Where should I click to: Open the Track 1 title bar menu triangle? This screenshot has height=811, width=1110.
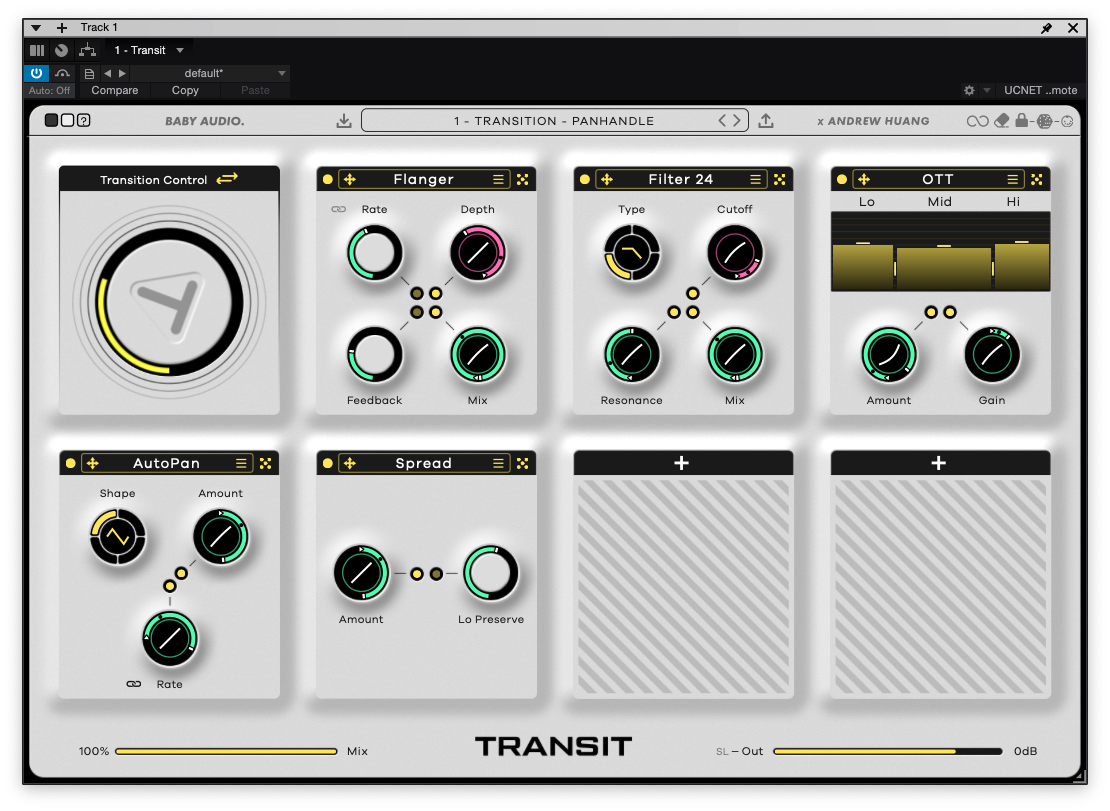pos(35,28)
